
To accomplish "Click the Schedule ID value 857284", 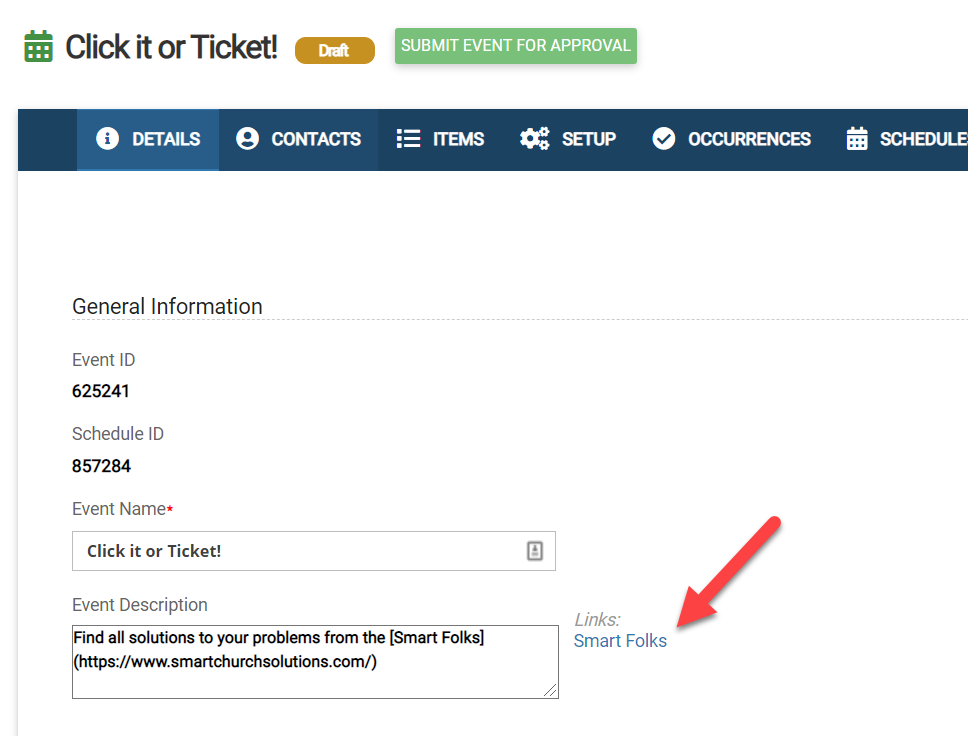I will 101,466.
